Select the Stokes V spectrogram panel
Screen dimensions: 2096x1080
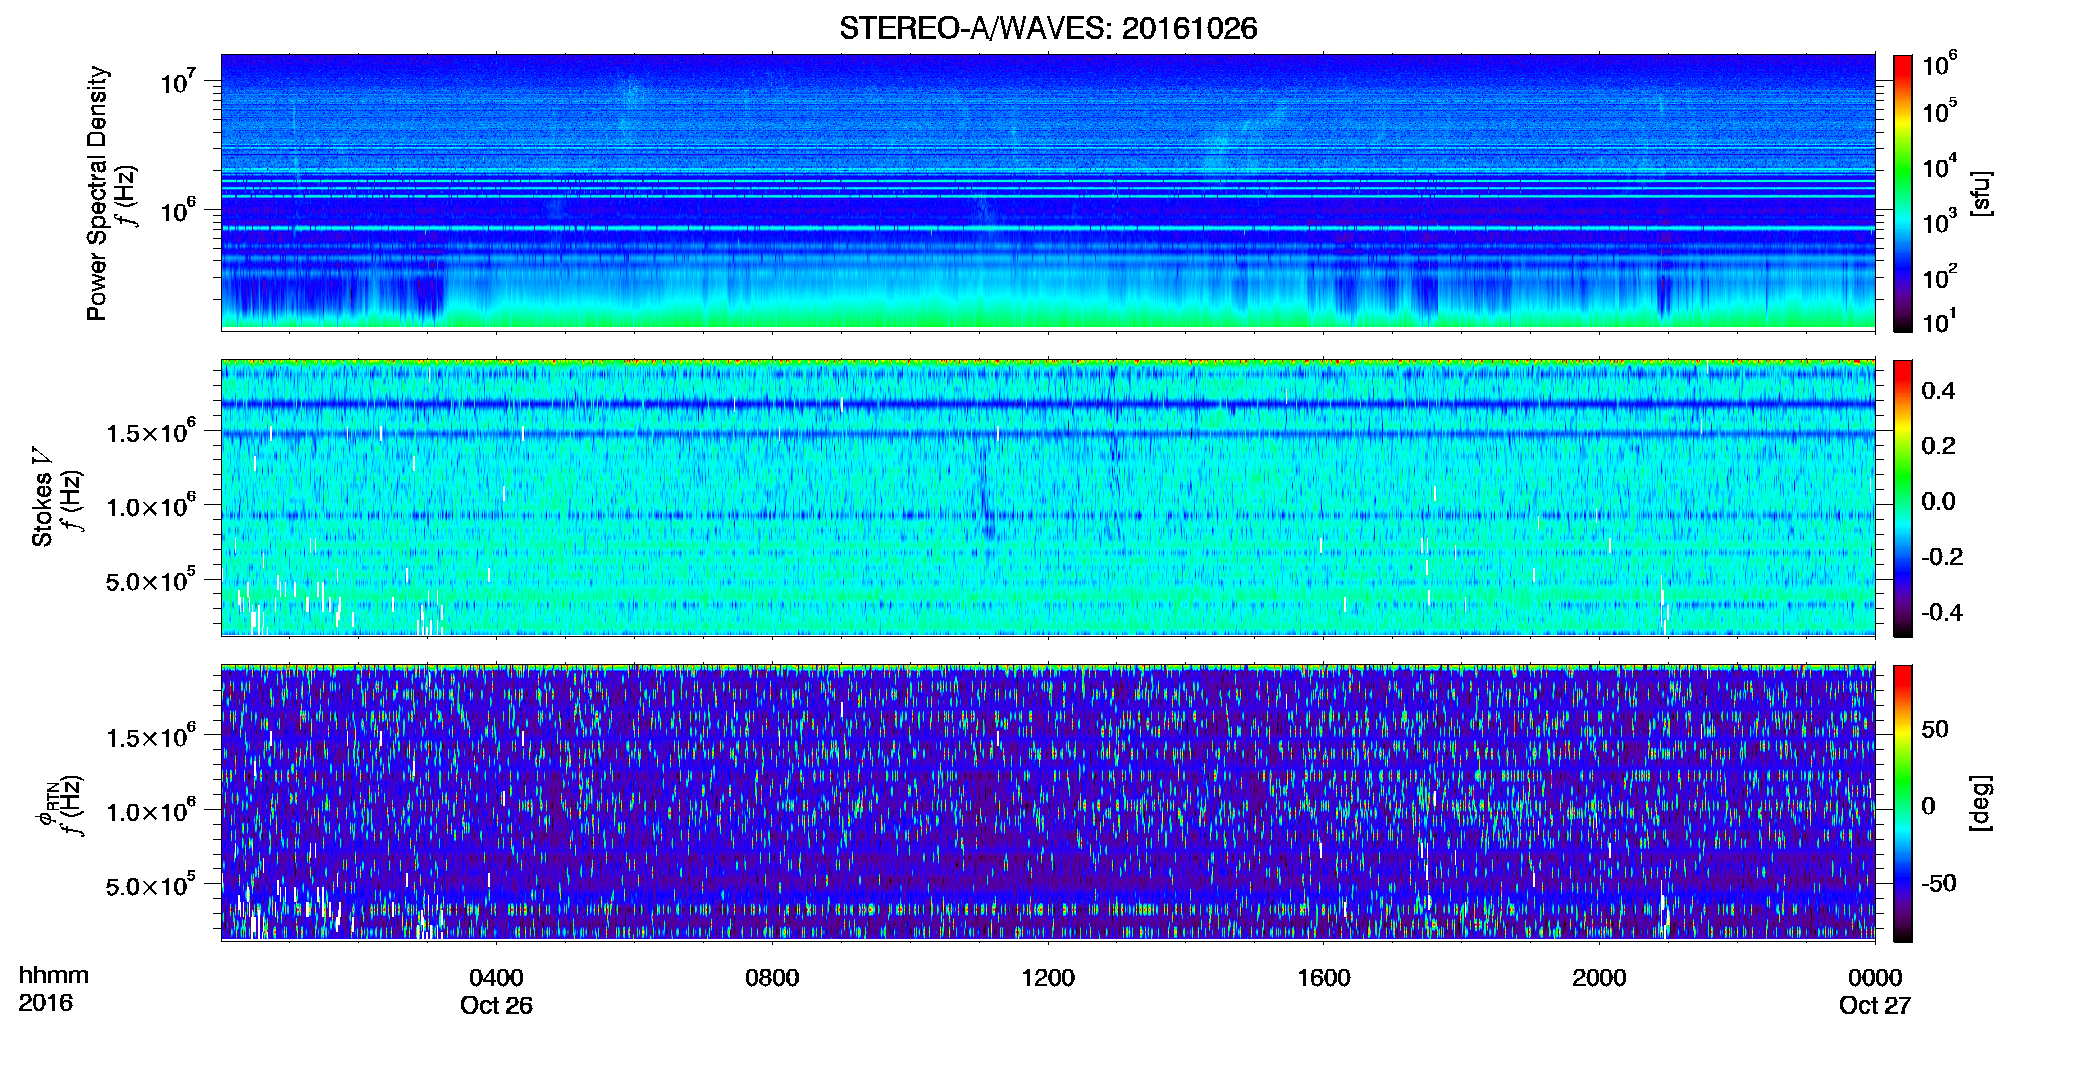click(1048, 497)
